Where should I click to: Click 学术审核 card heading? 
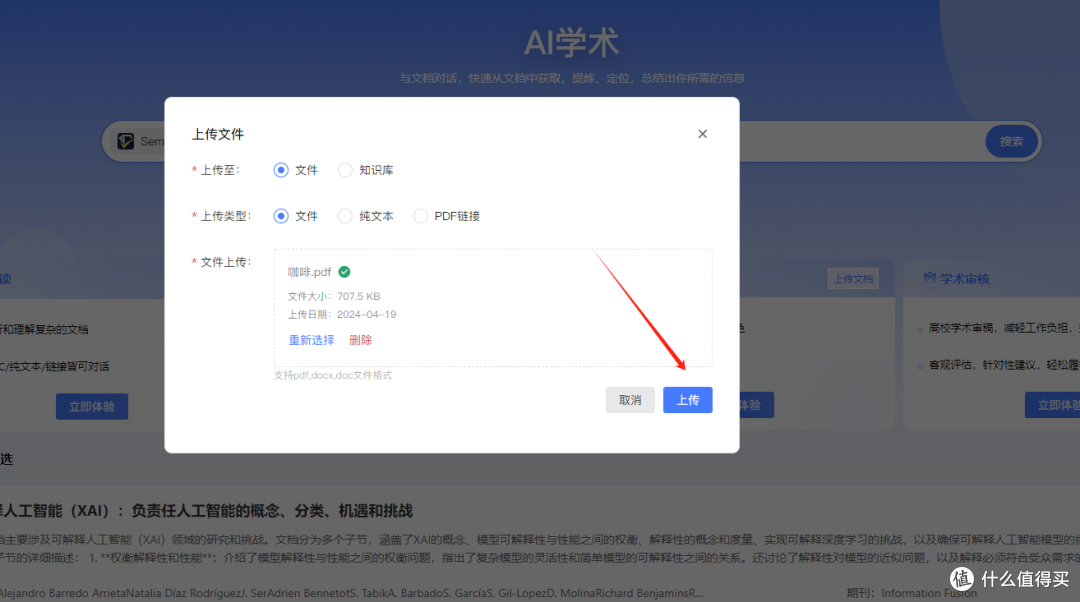pos(964,279)
